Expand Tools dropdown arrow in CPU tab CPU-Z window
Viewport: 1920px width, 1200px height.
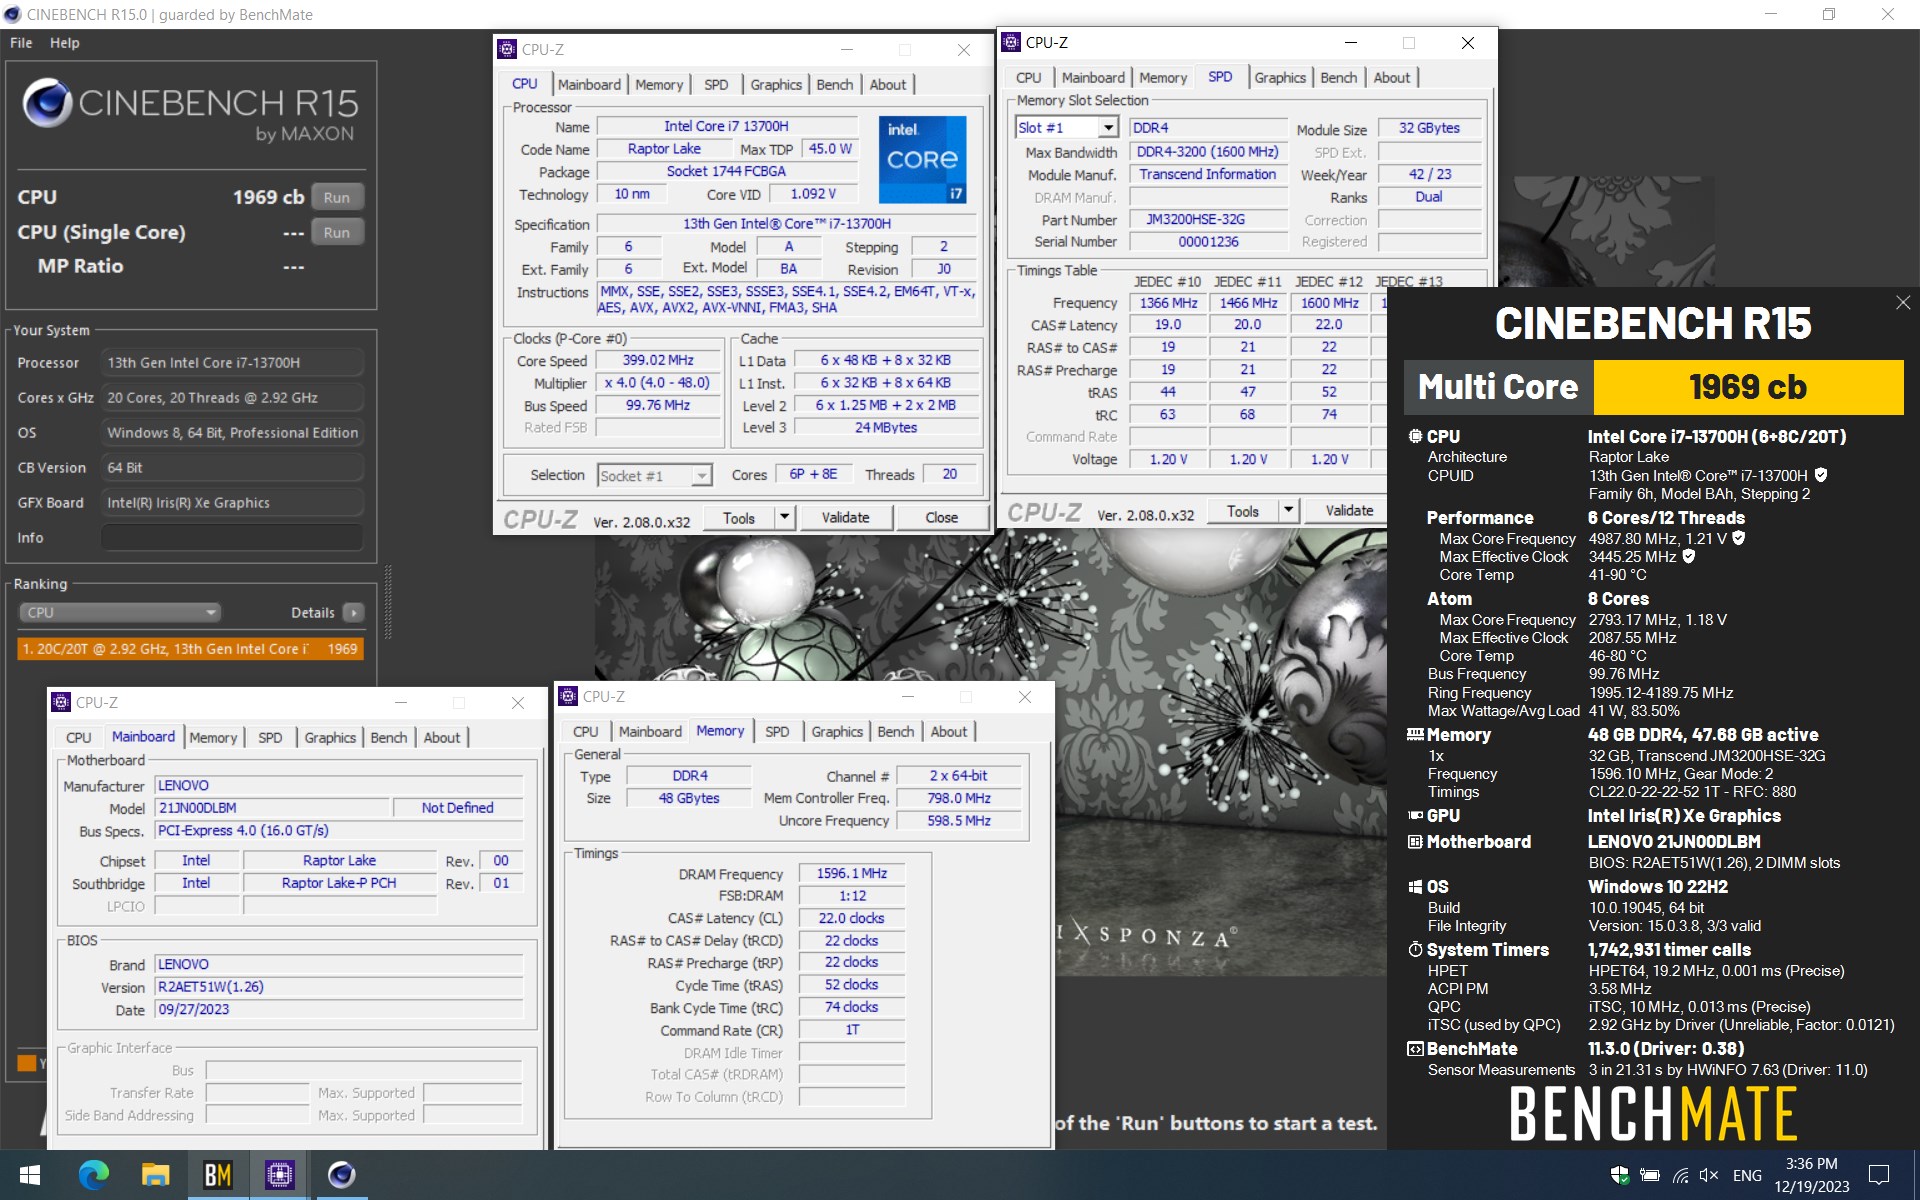pos(785,518)
